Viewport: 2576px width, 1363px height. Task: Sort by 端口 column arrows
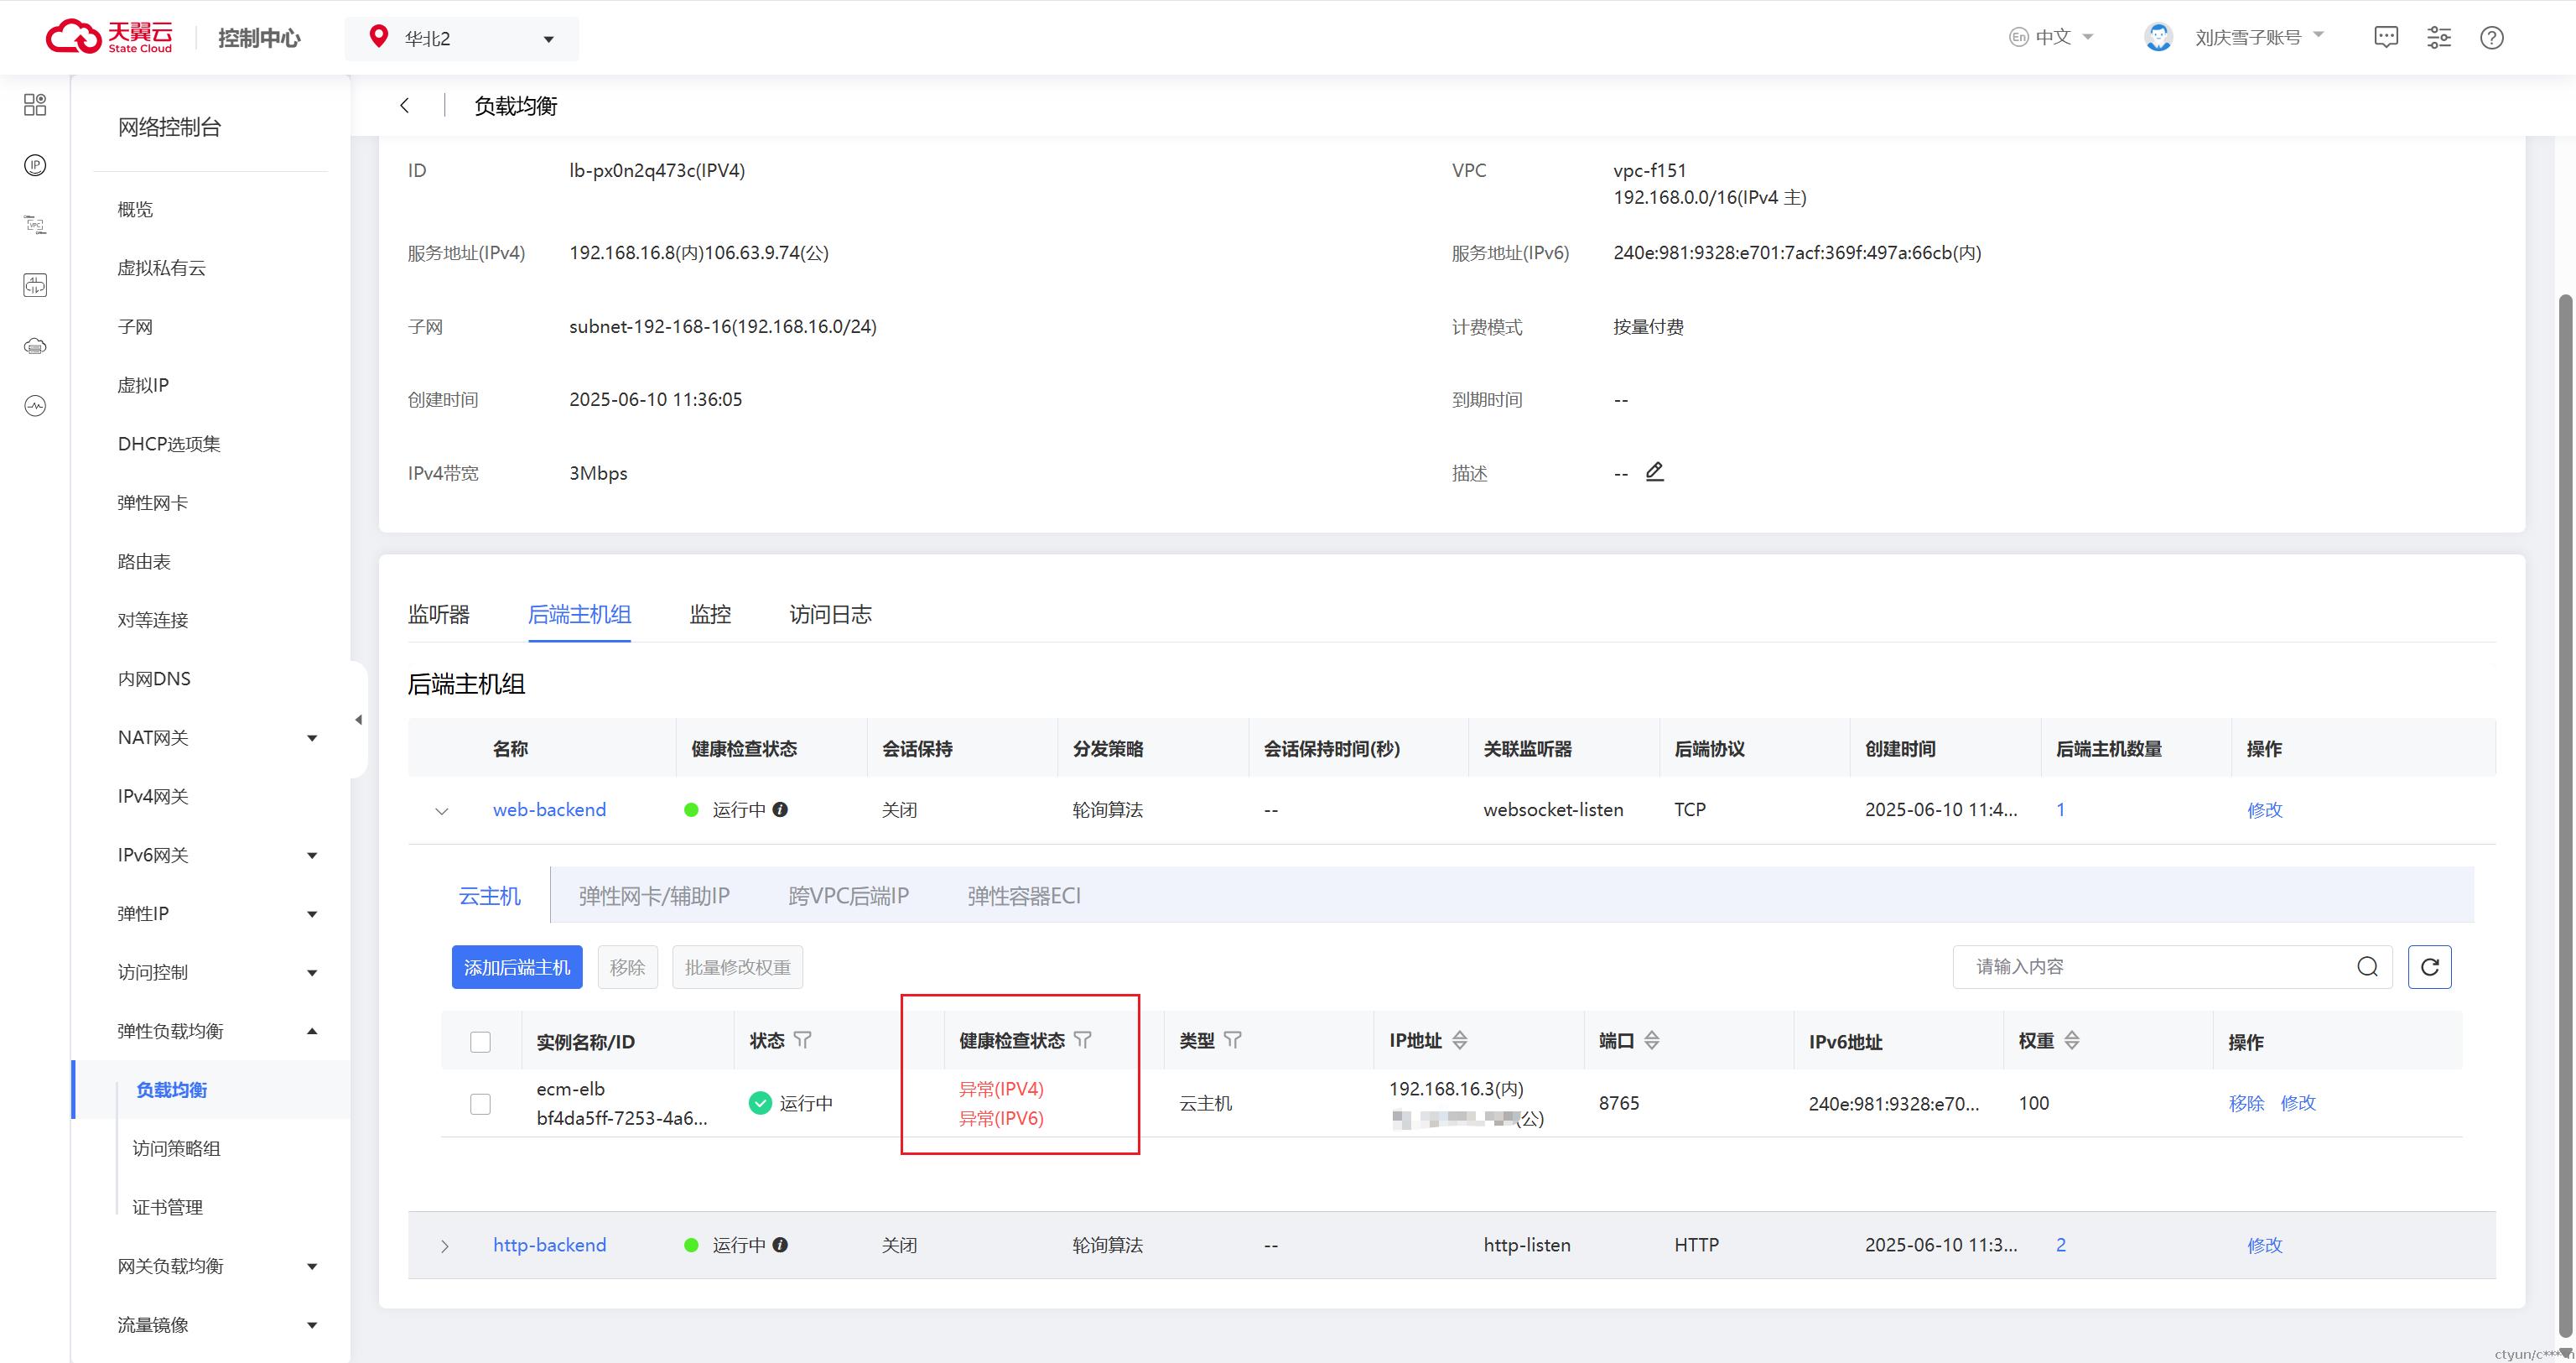coord(1652,1040)
